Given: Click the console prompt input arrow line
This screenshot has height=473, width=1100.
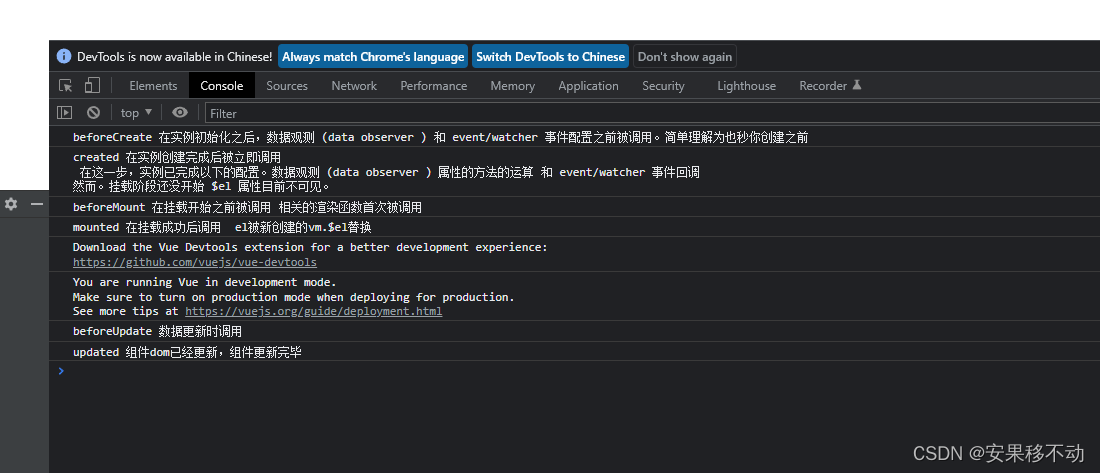Looking at the screenshot, I should [575, 371].
